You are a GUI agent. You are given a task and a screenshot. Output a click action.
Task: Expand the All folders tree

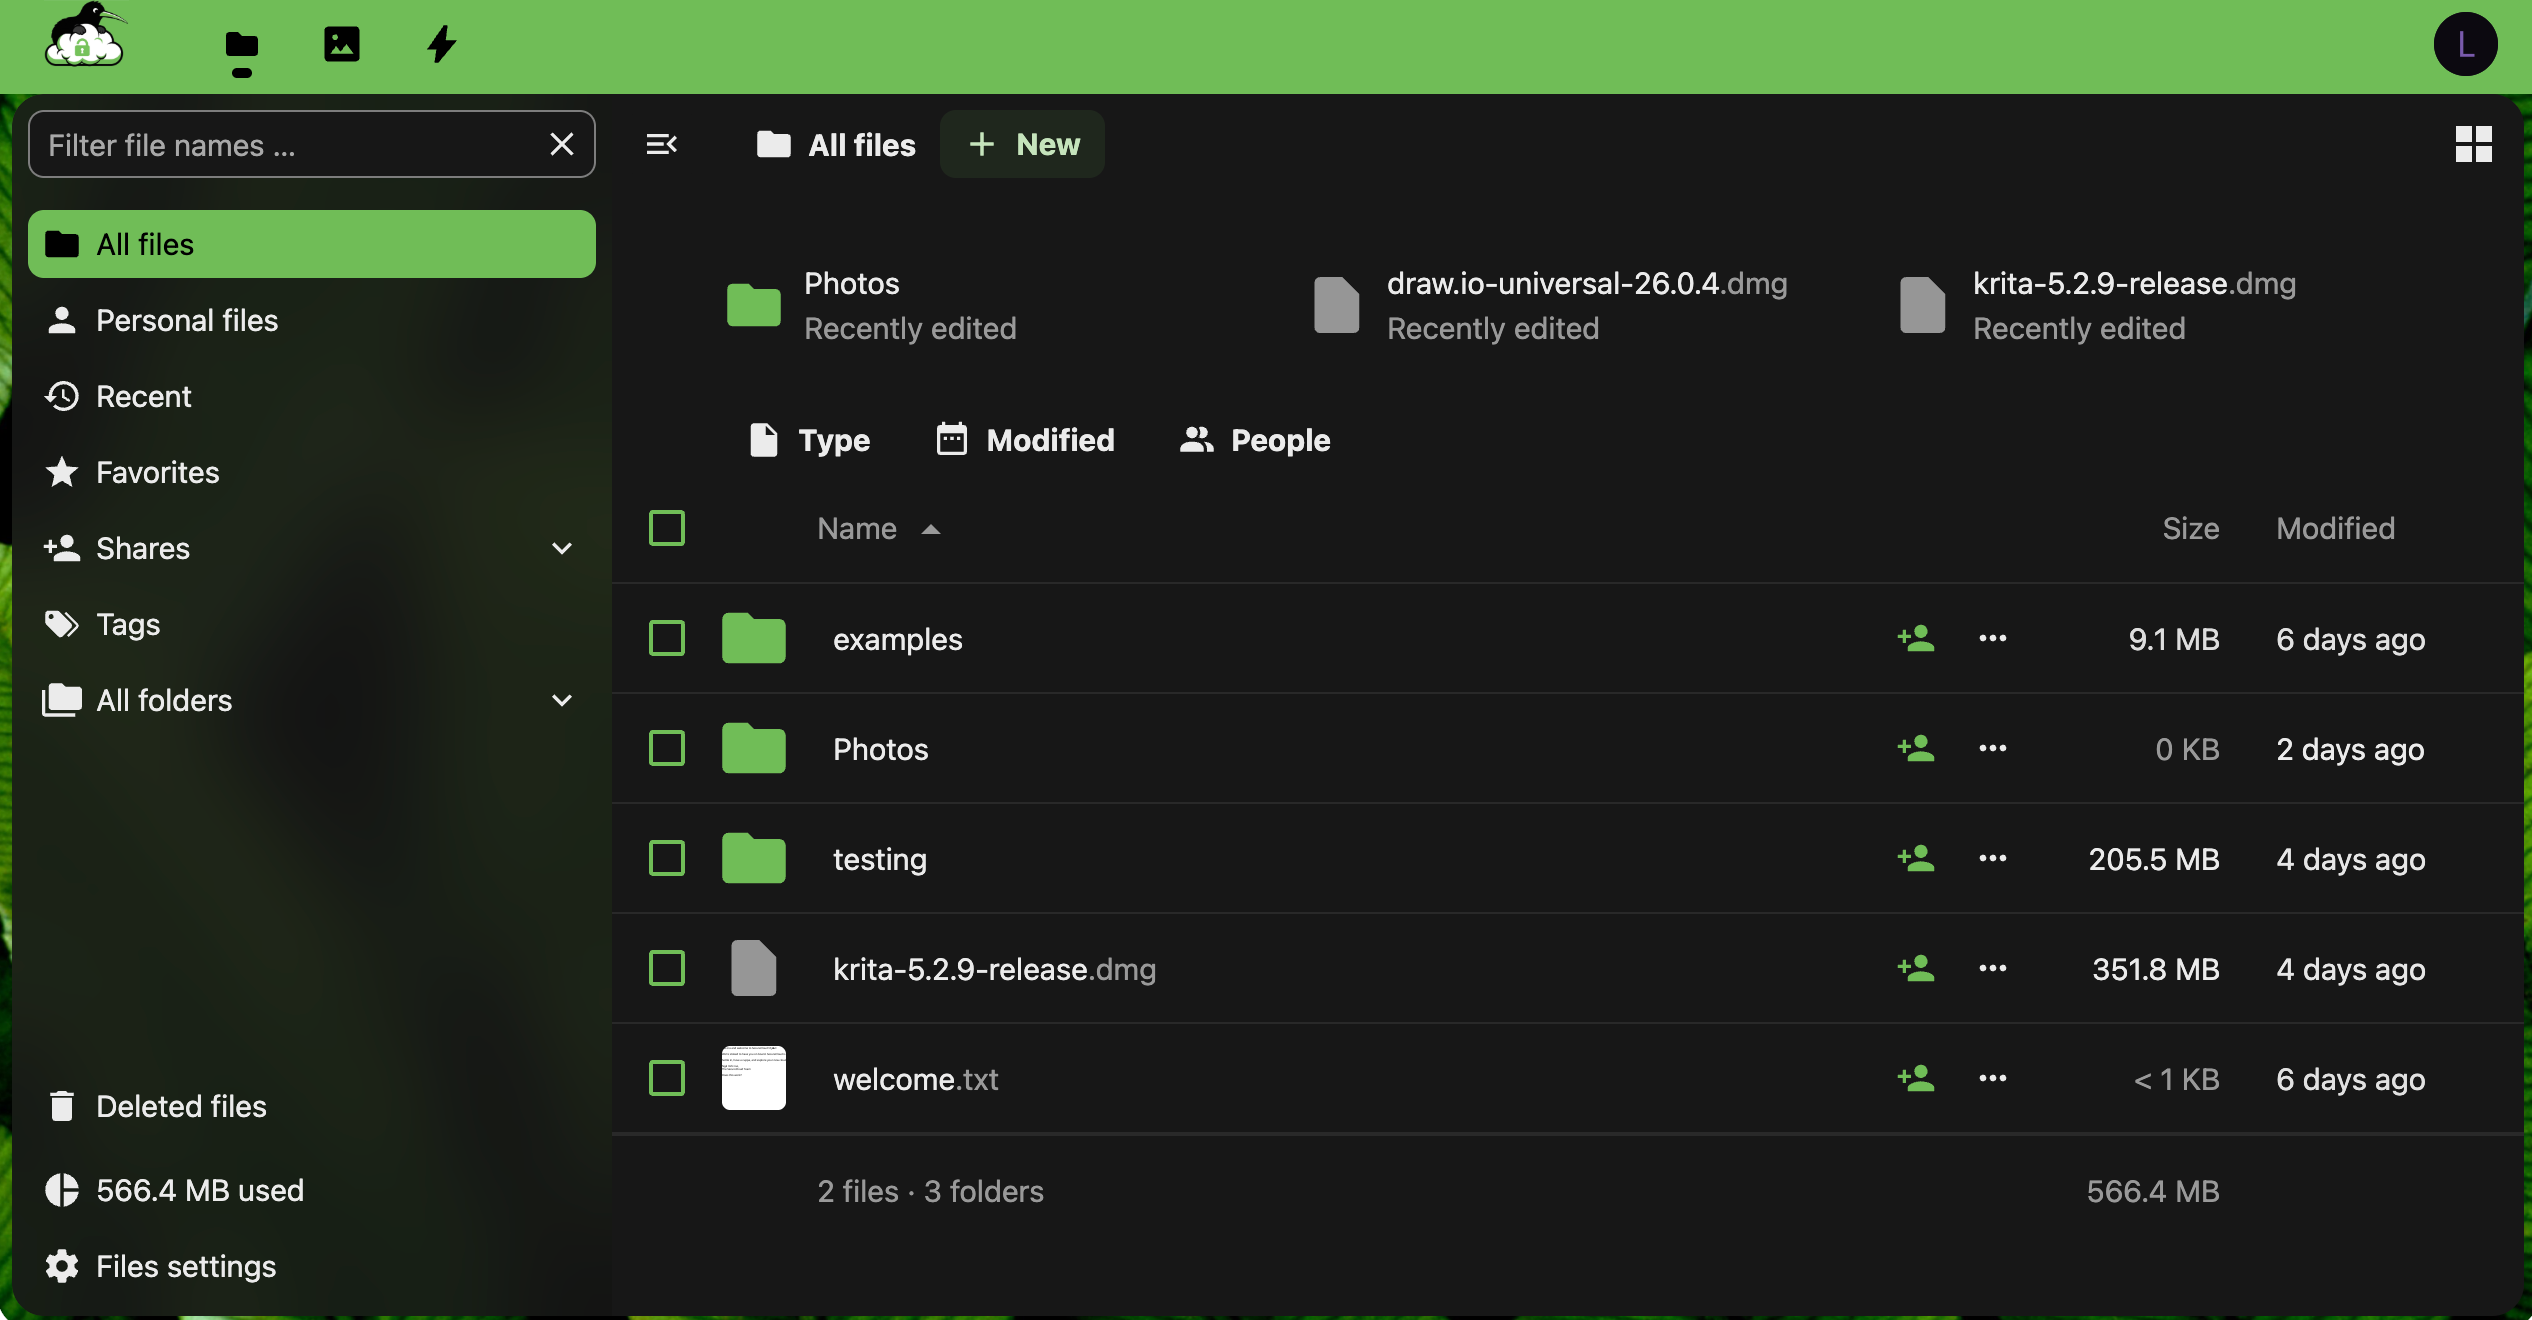click(x=561, y=700)
